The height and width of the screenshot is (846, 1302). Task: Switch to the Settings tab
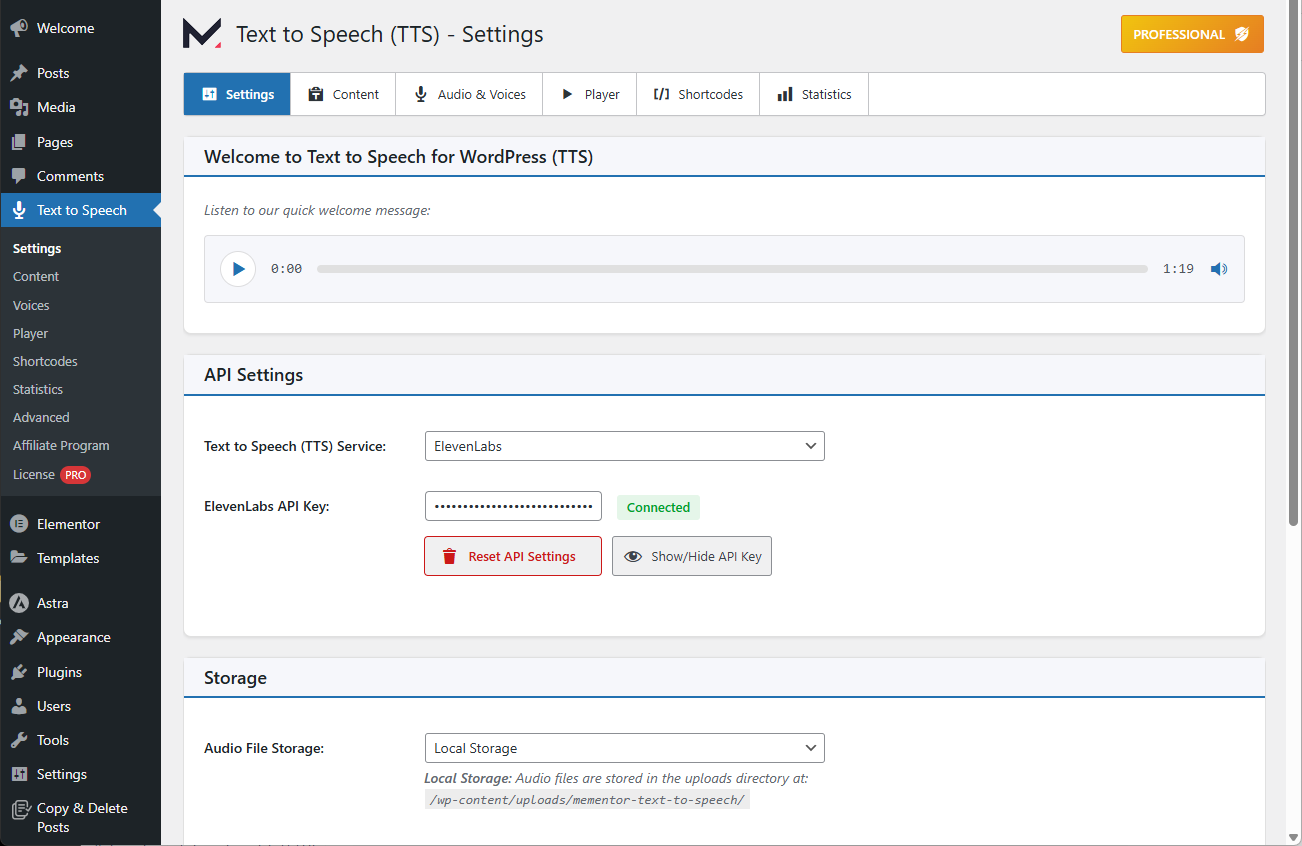[x=237, y=94]
